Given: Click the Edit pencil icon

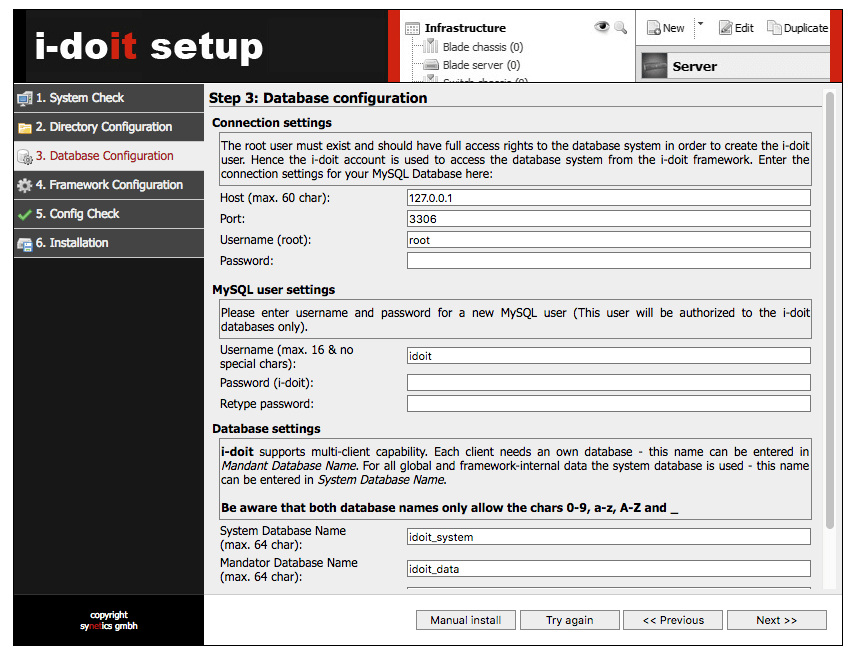Looking at the screenshot, I should [725, 27].
